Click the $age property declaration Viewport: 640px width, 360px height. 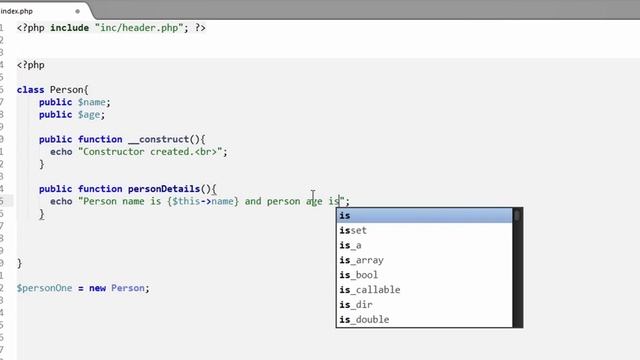[x=89, y=115]
